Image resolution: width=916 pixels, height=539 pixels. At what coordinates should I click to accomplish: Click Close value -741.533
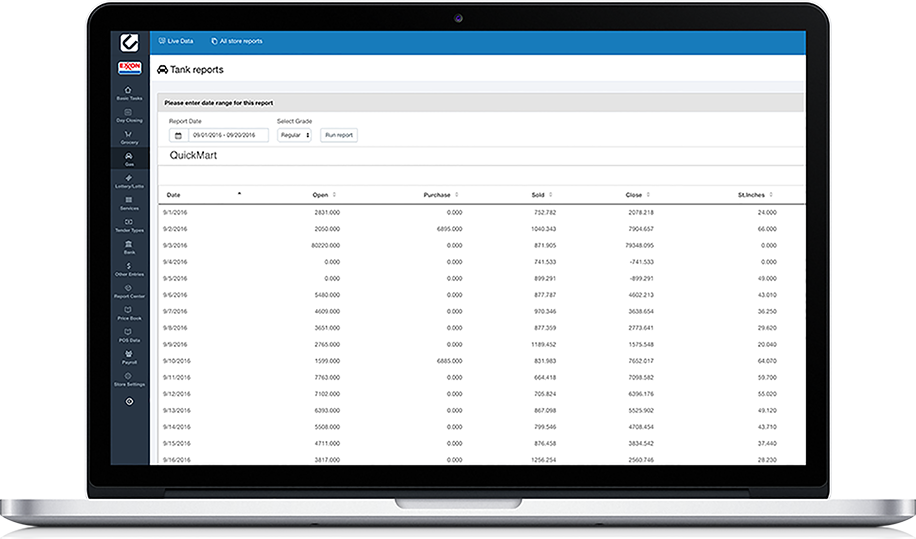click(641, 262)
